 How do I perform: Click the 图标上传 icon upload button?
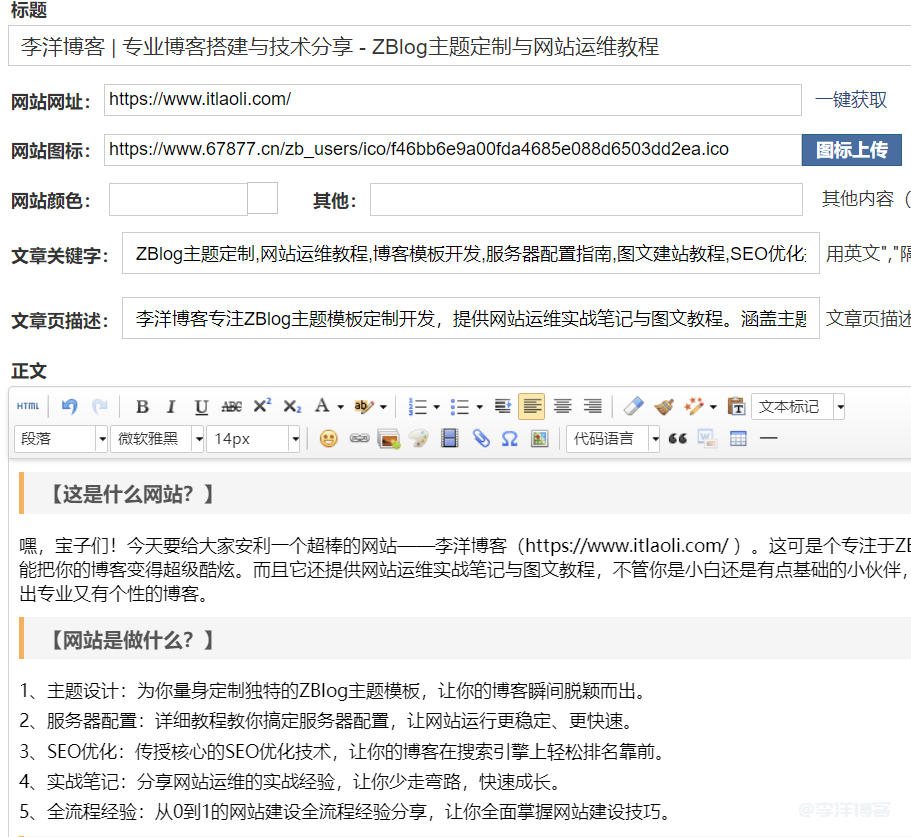[853, 149]
